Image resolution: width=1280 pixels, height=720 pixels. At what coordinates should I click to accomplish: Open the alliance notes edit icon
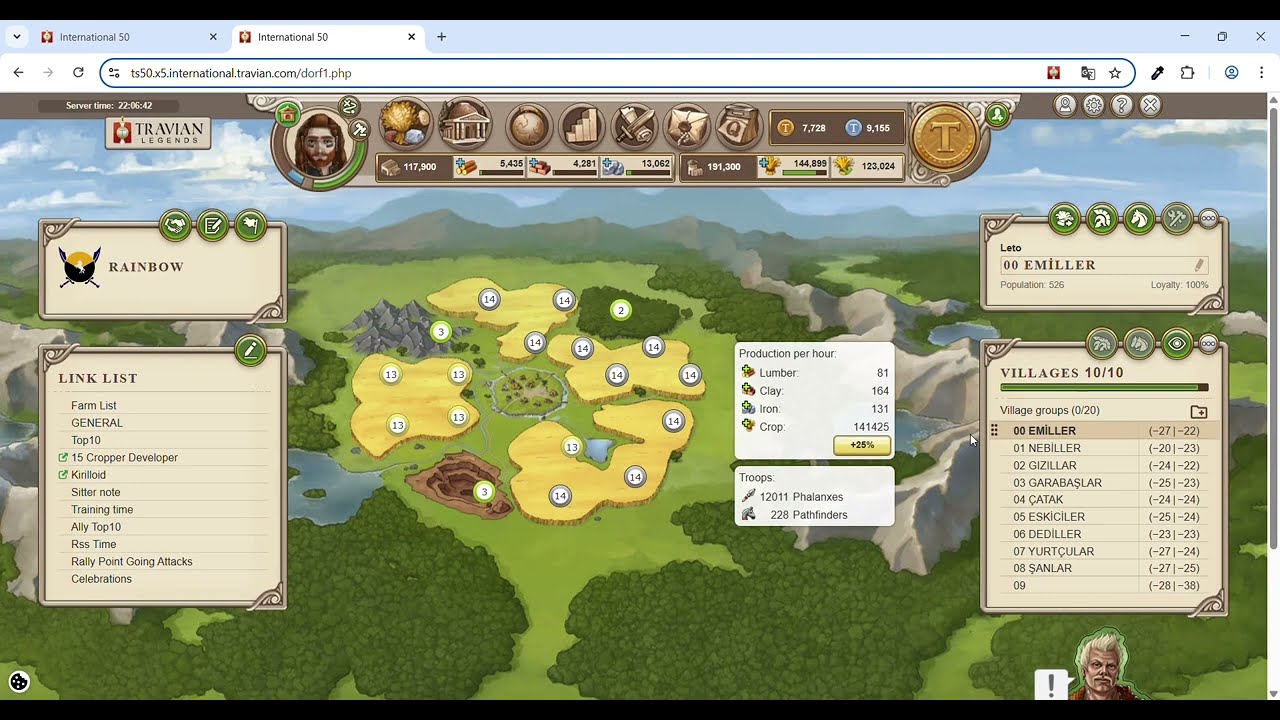213,226
